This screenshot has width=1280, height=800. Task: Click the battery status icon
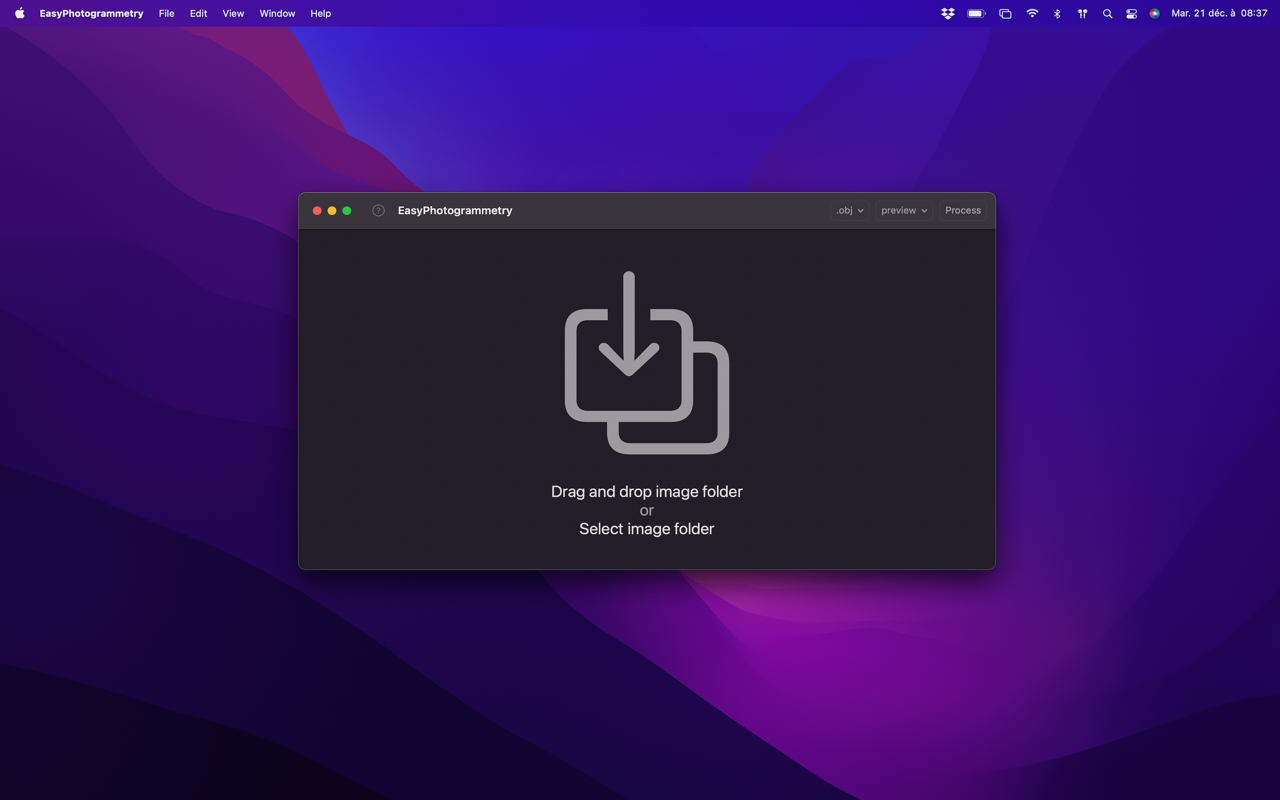[976, 14]
